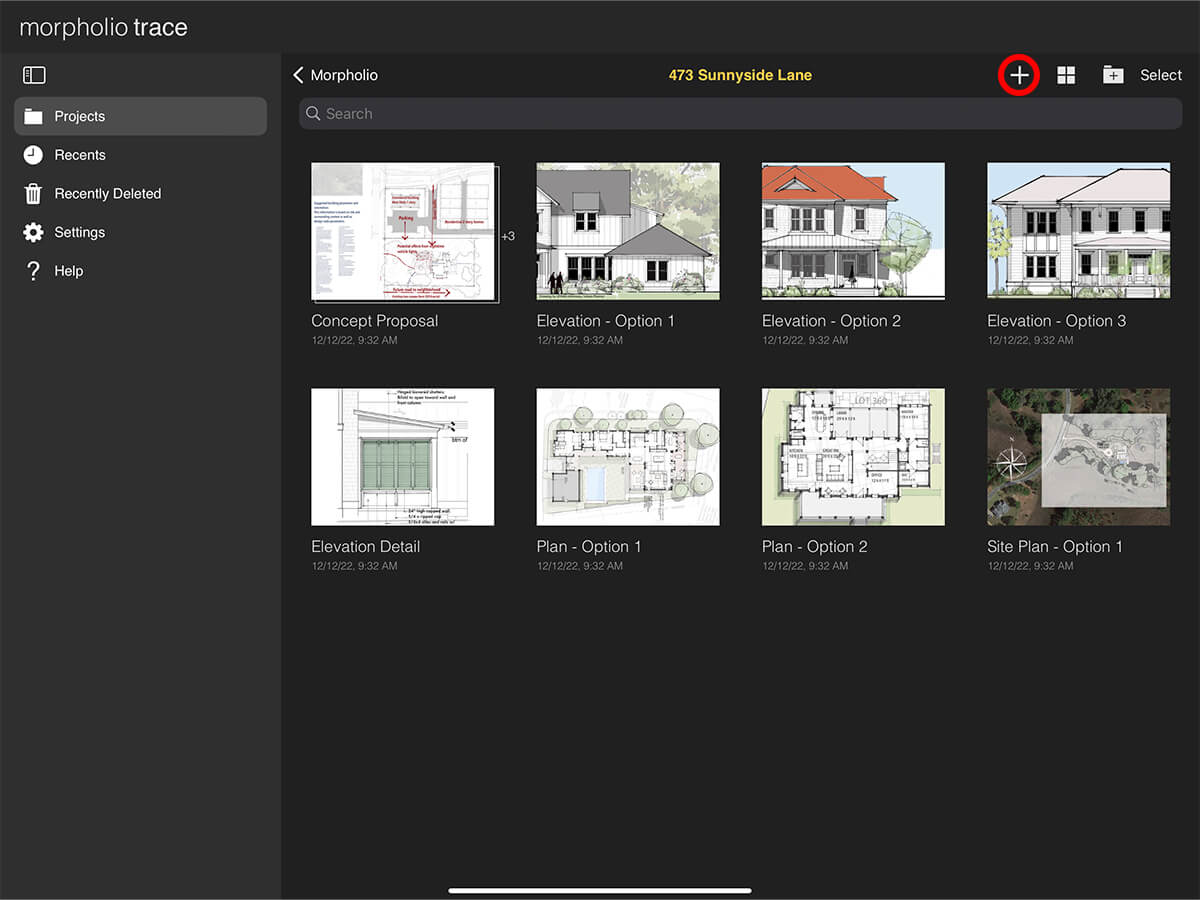Go back to Morpholio folder

(336, 75)
